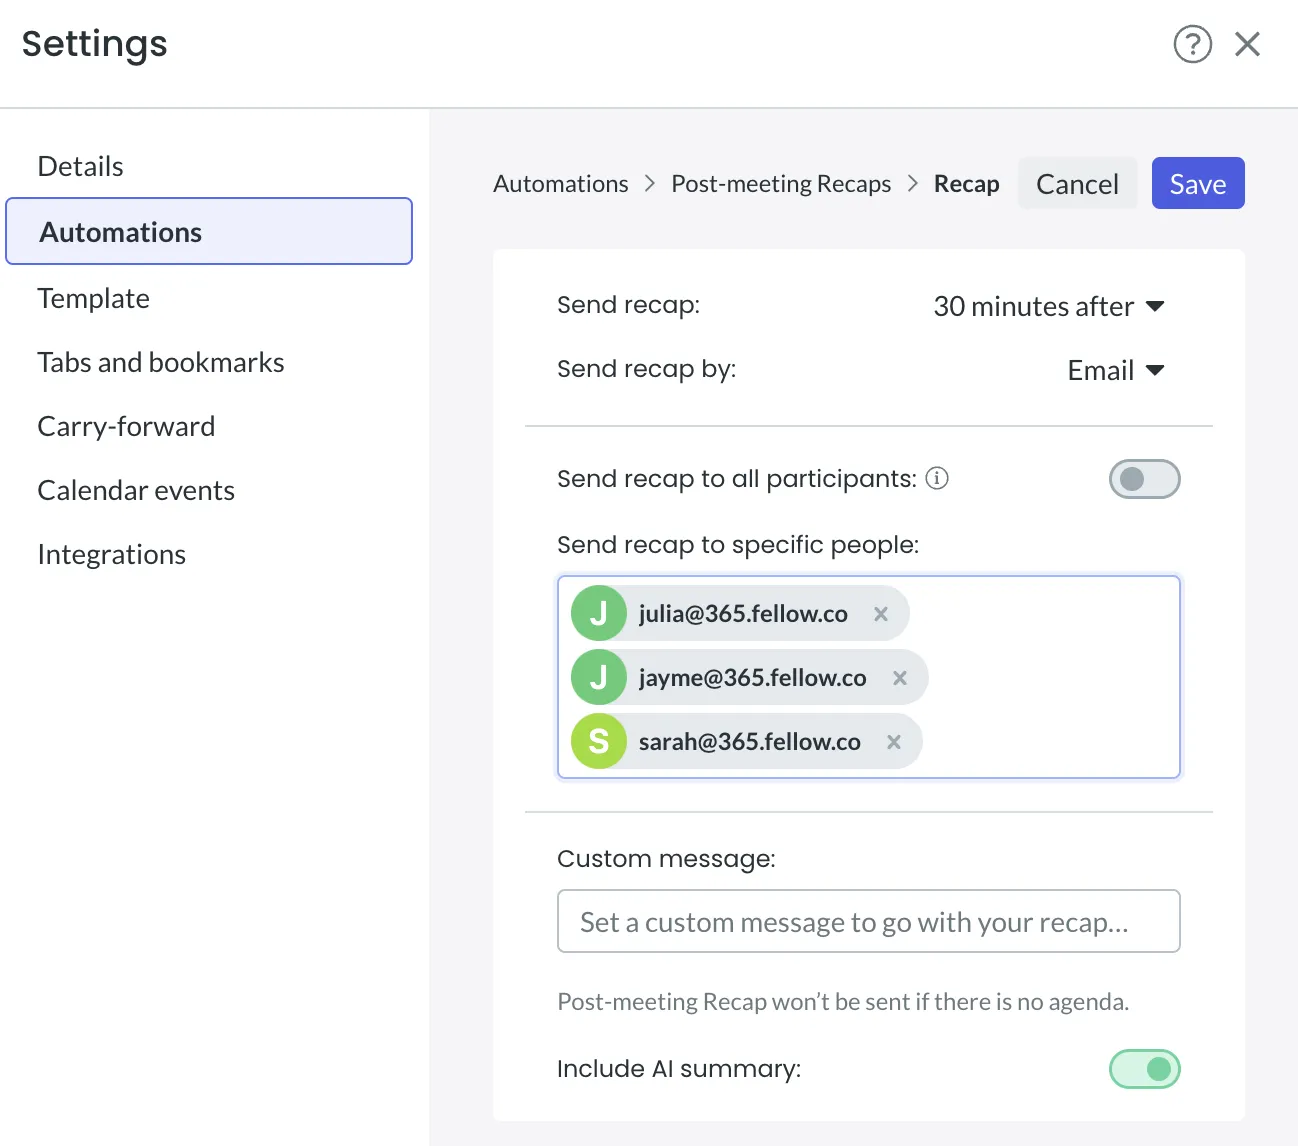The width and height of the screenshot is (1298, 1146).
Task: Go to the Template settings section
Action: click(94, 298)
